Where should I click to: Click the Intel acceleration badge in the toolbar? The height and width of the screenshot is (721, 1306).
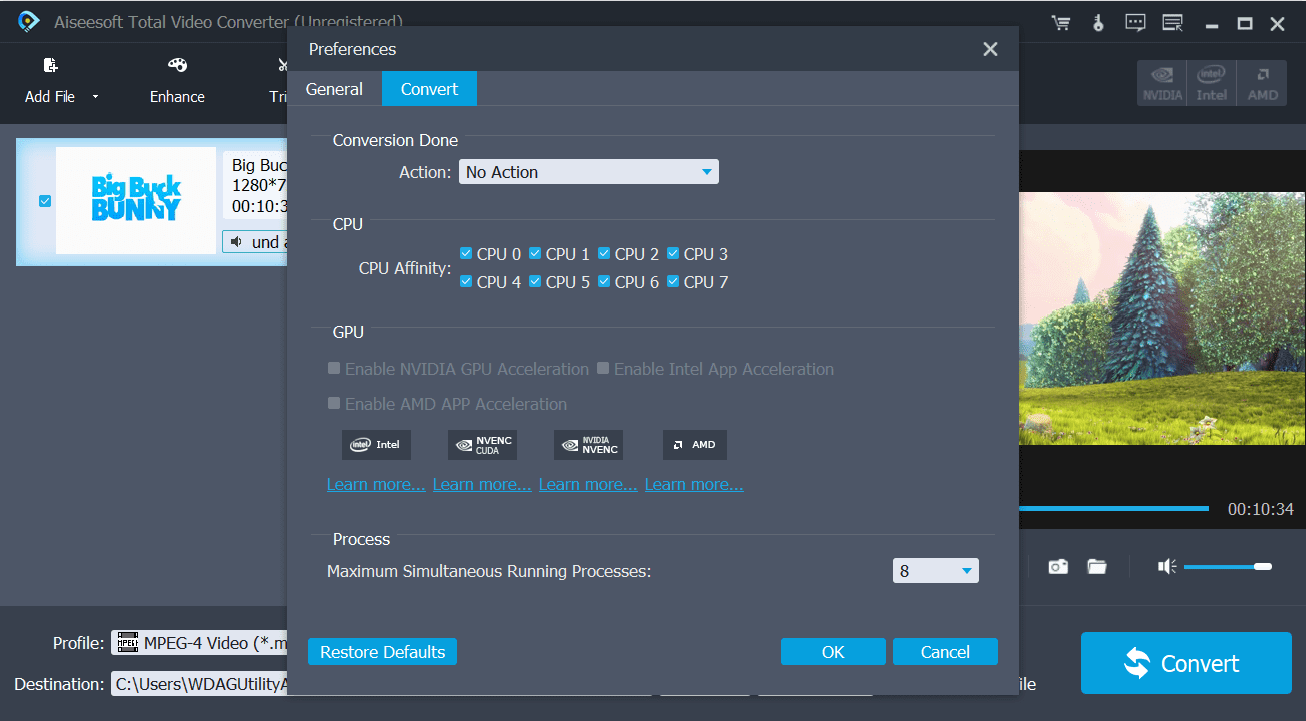1212,83
